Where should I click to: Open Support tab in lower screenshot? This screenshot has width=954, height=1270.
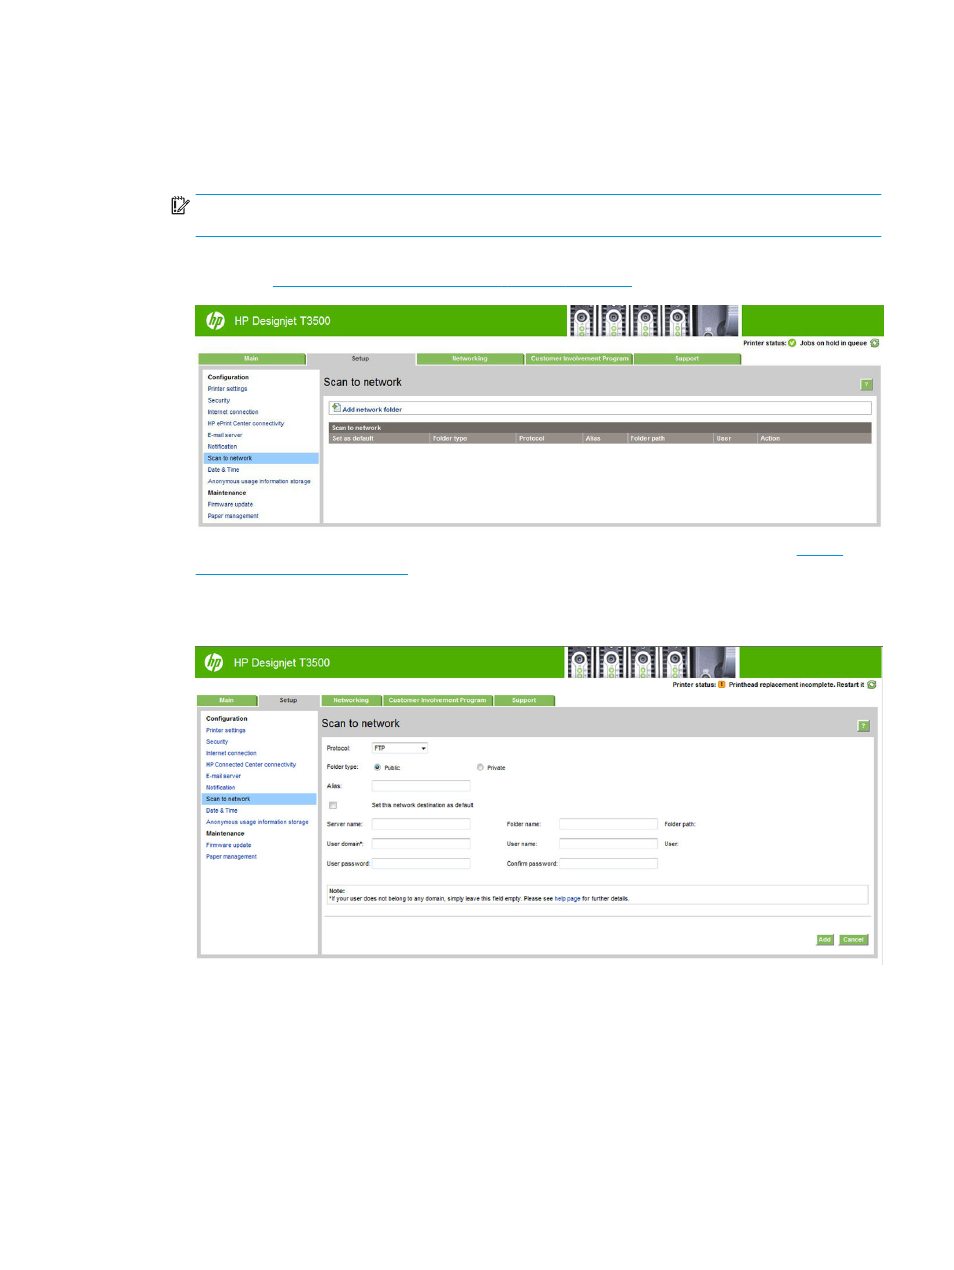click(524, 701)
